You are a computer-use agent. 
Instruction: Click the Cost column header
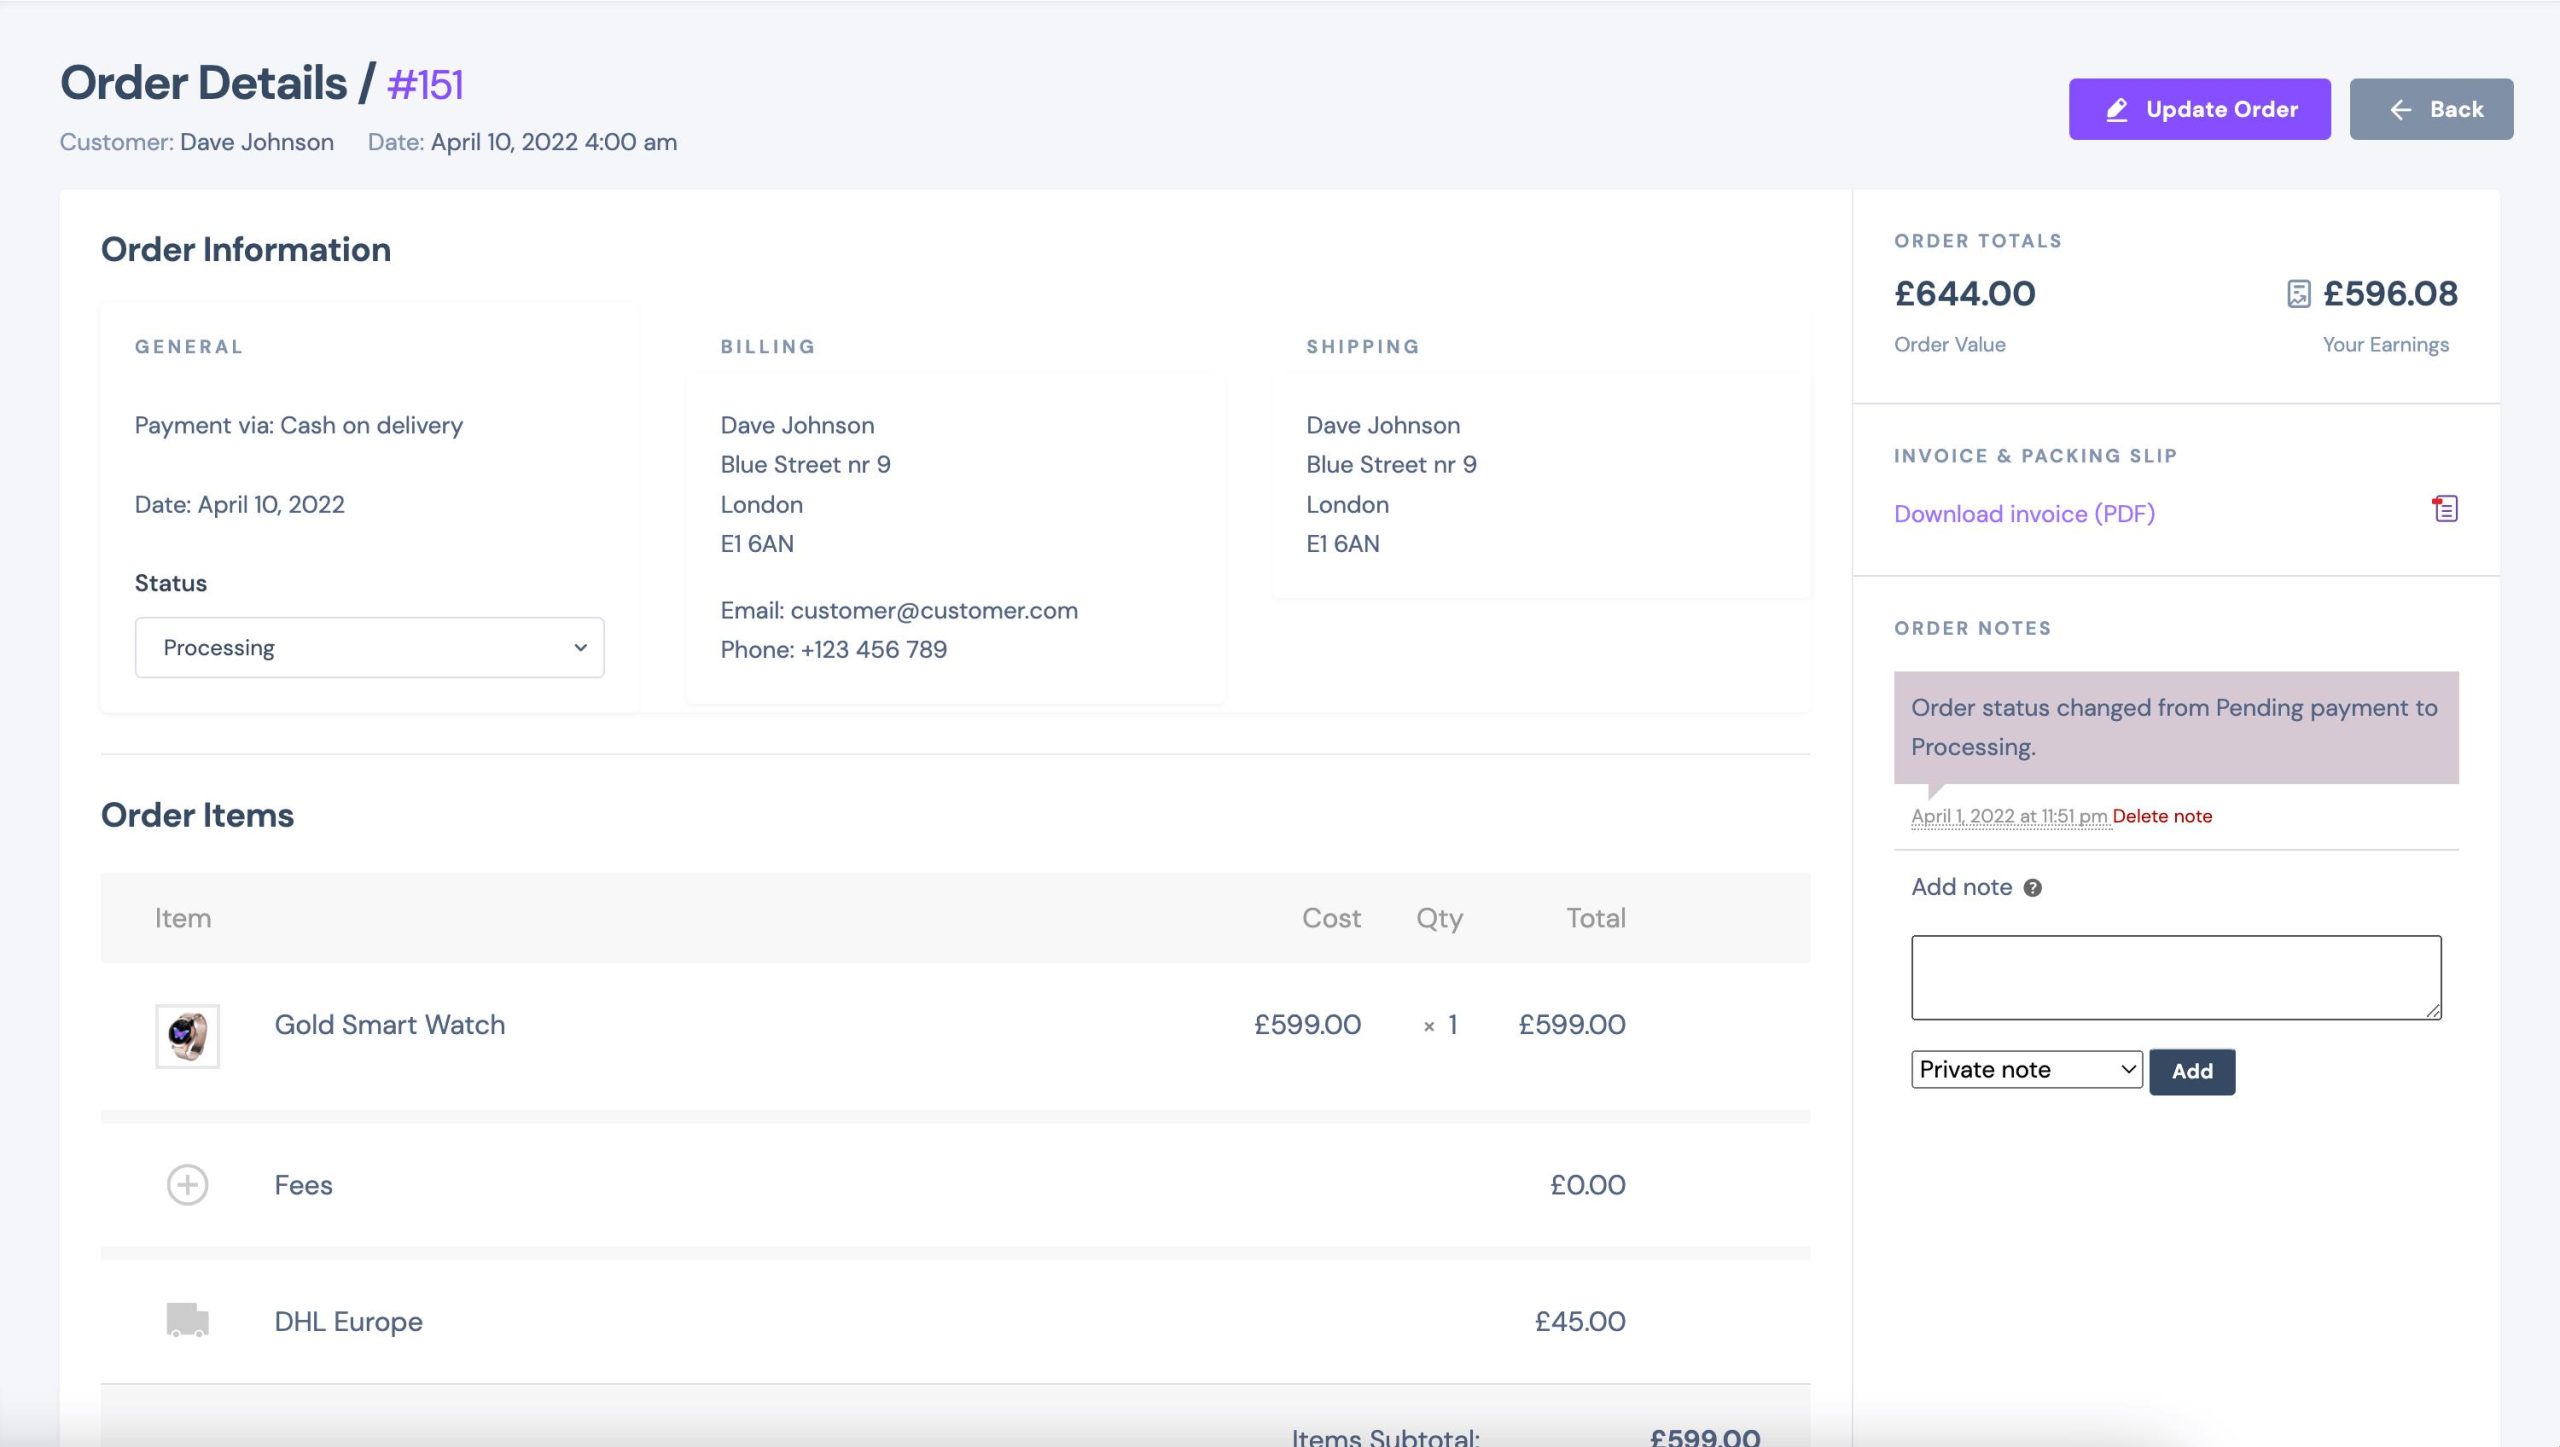(1331, 918)
